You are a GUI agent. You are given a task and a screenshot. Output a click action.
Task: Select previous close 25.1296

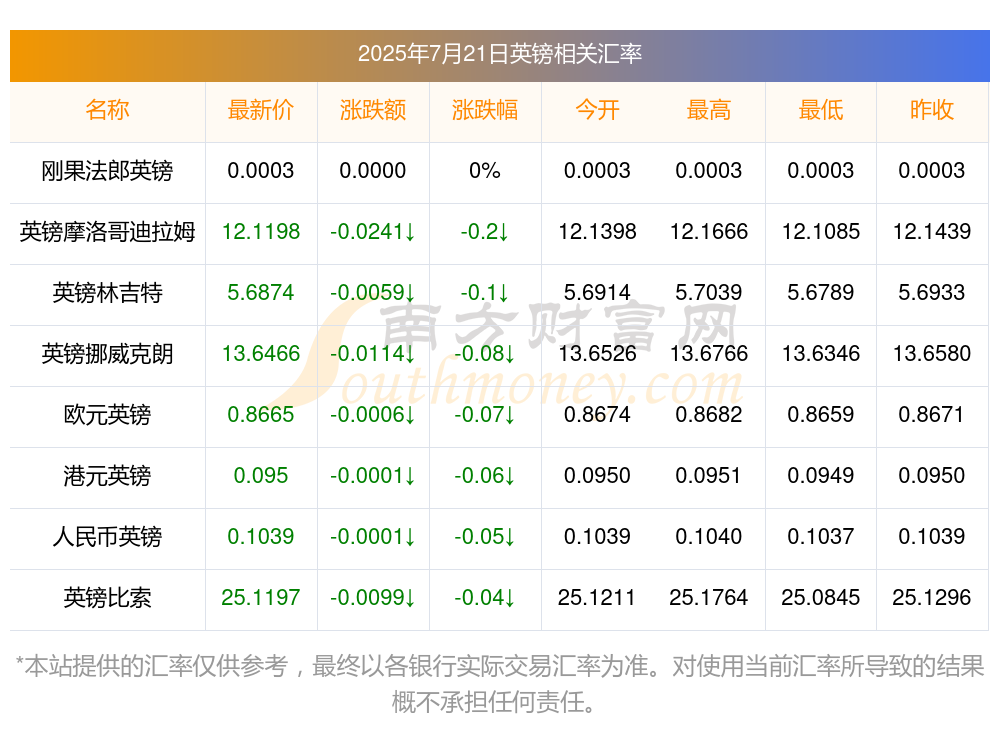coord(932,598)
